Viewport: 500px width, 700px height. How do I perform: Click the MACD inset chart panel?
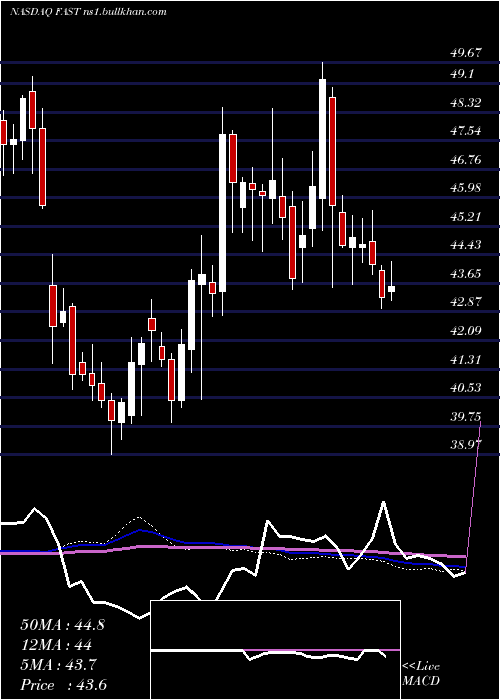point(275,650)
